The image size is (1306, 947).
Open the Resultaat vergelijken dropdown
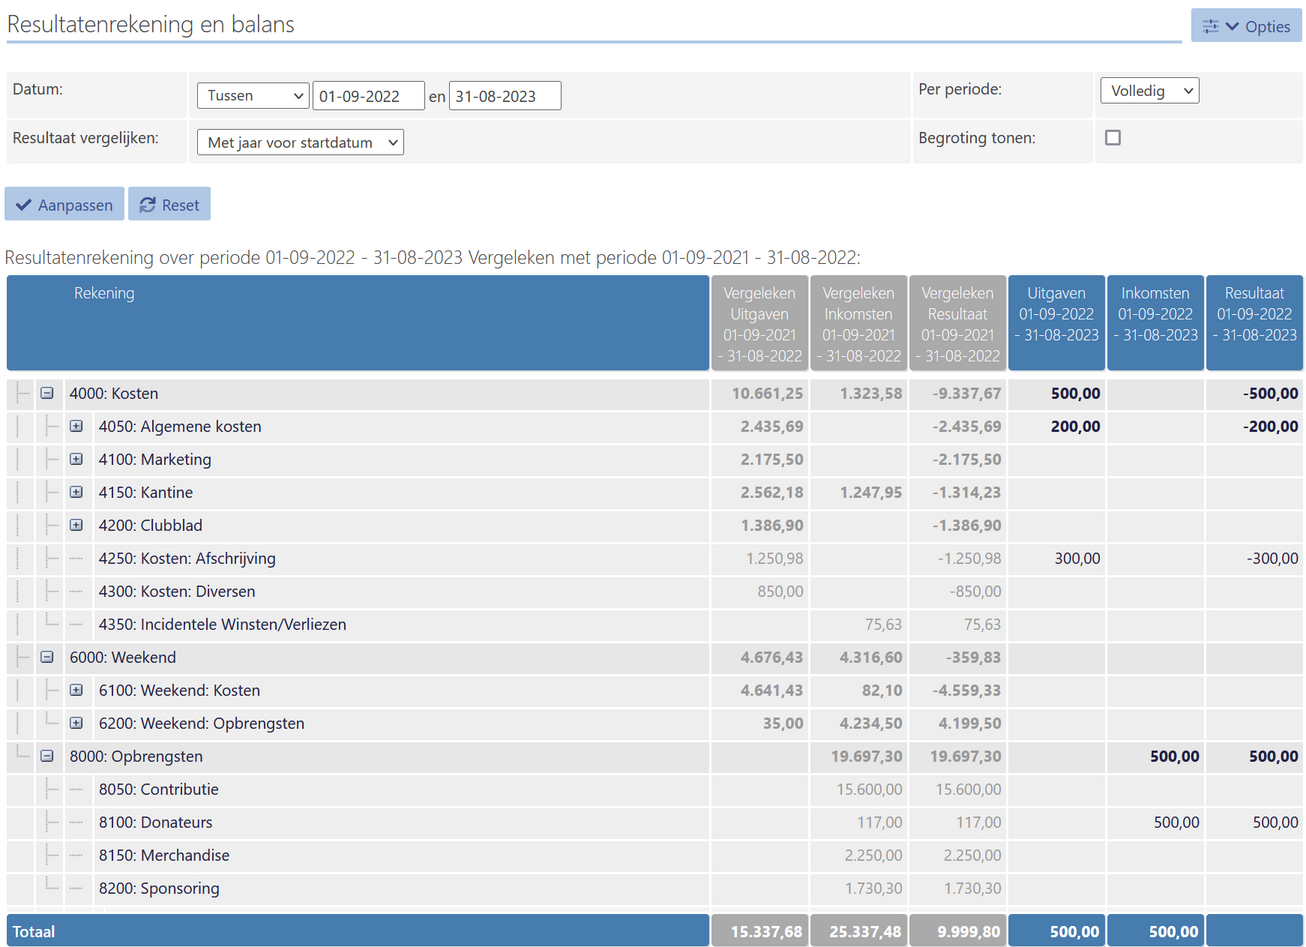(x=300, y=143)
